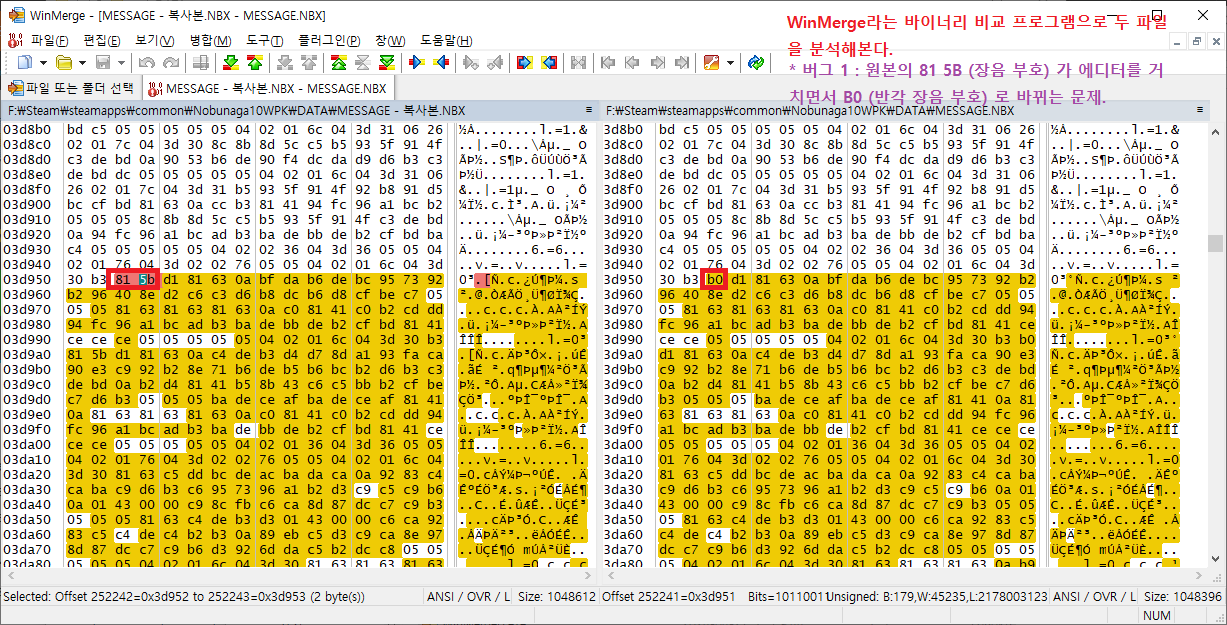Viewport: 1227px width, 625px height.
Task: Click the Undo toolbar icon
Action: tap(146, 62)
